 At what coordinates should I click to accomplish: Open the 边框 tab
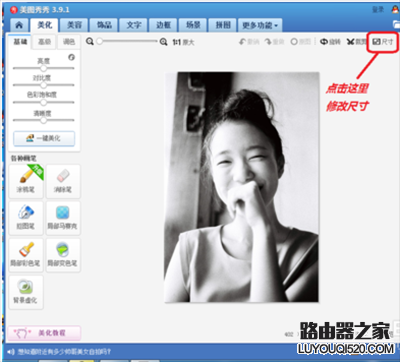coord(163,25)
